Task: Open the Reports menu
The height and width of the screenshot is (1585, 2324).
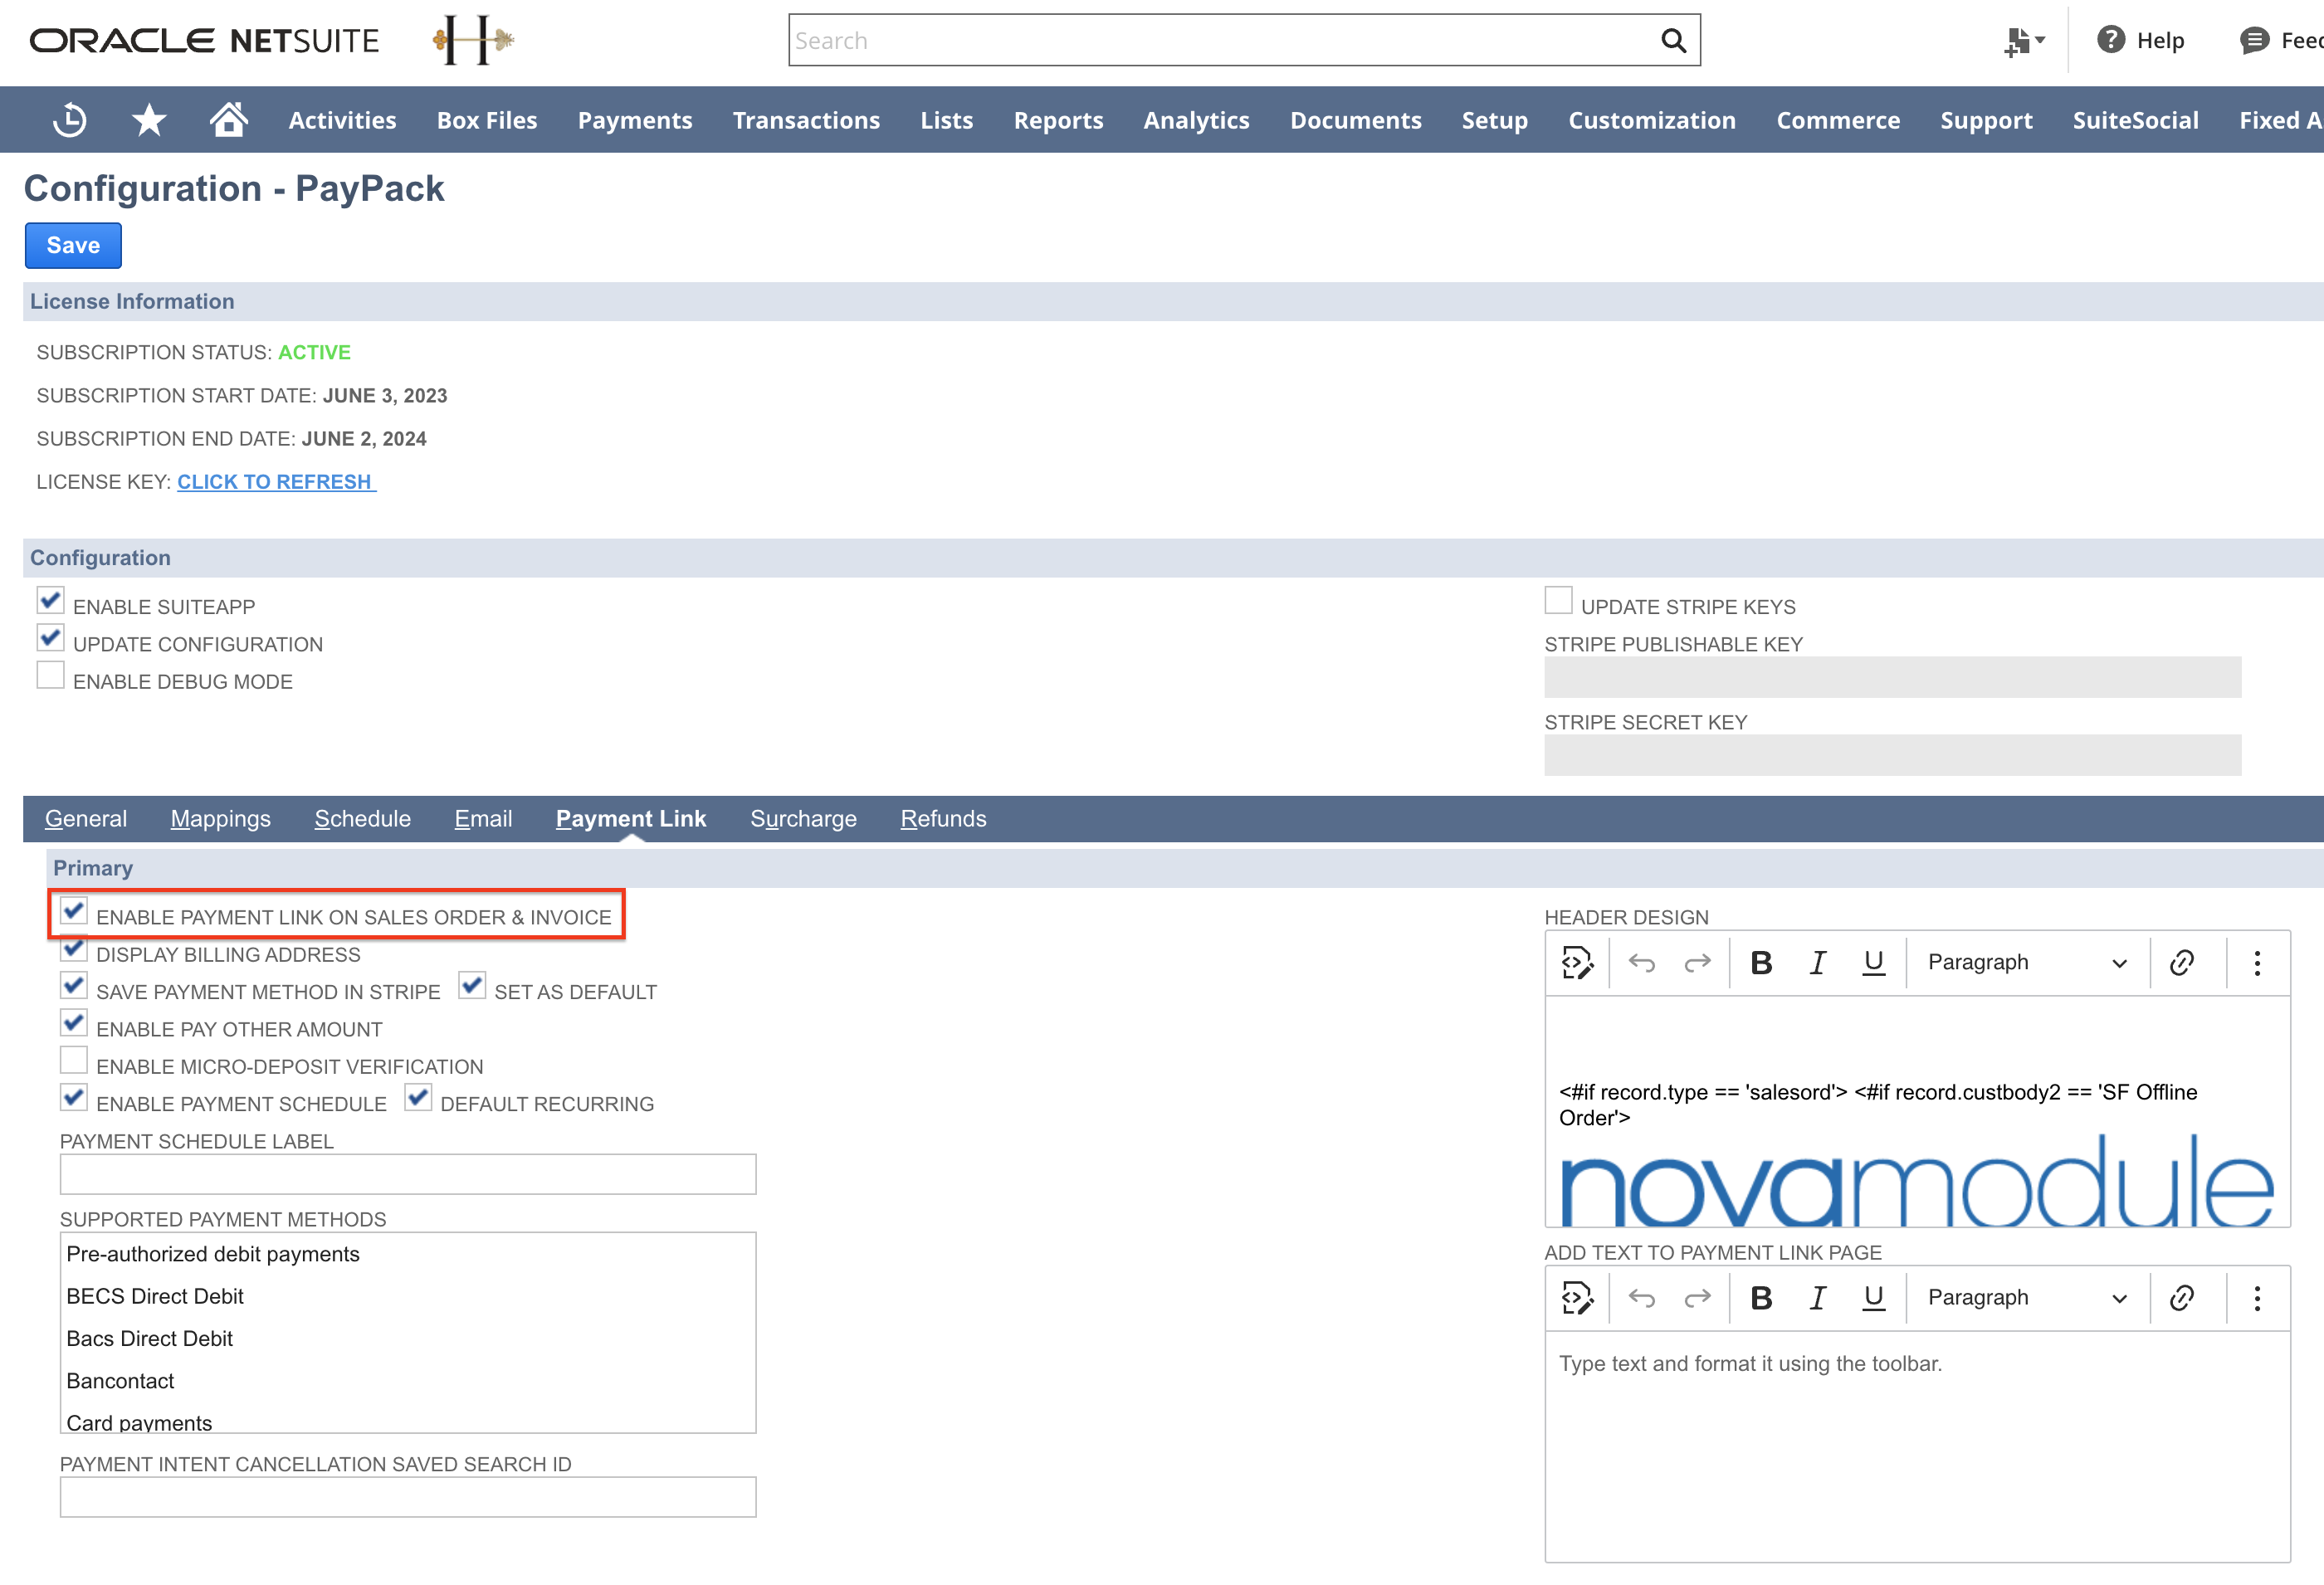Action: point(1058,121)
